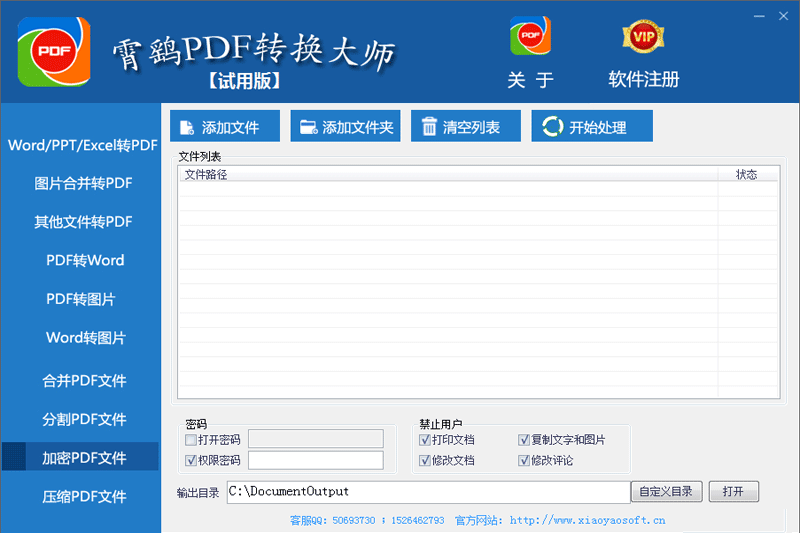Click the 权限密码 input field
Screen dimensions: 800x533
click(x=316, y=460)
